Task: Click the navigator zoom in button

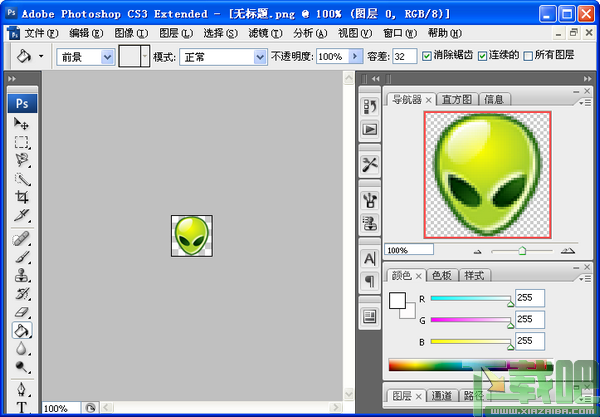Action: pos(568,251)
